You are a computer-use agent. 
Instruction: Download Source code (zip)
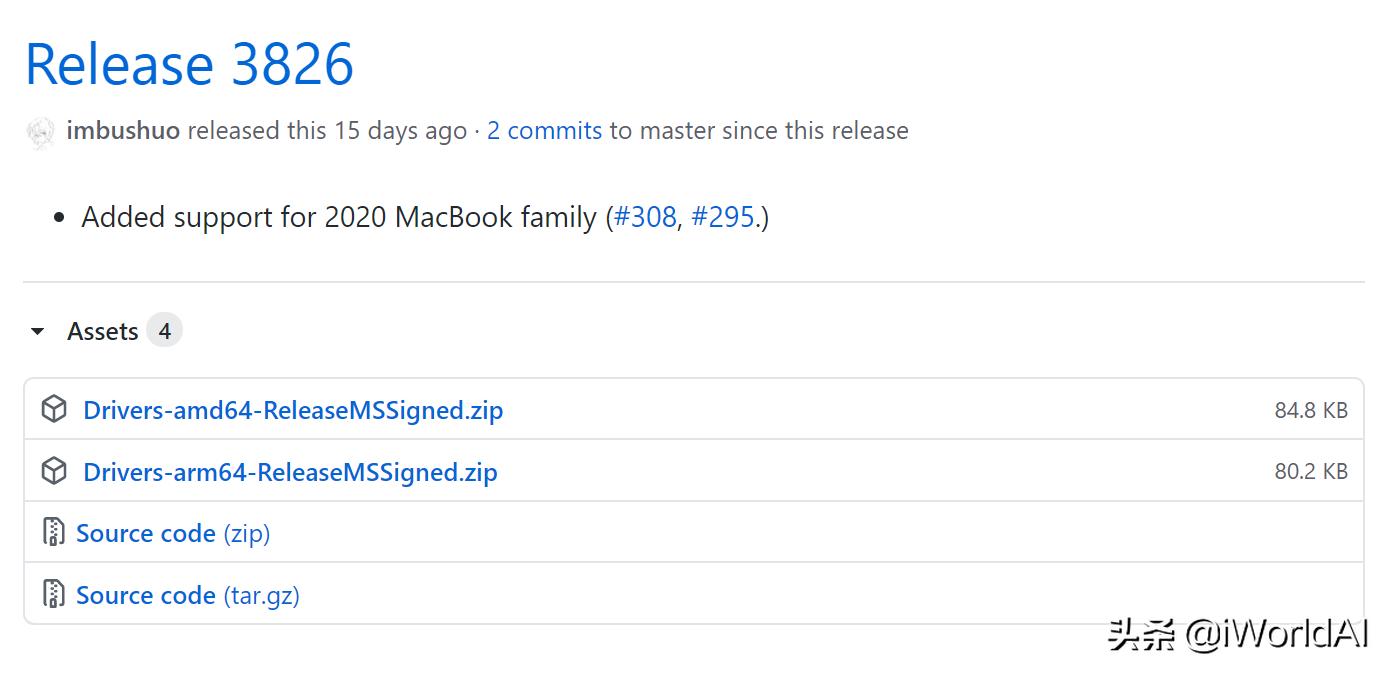tap(173, 533)
